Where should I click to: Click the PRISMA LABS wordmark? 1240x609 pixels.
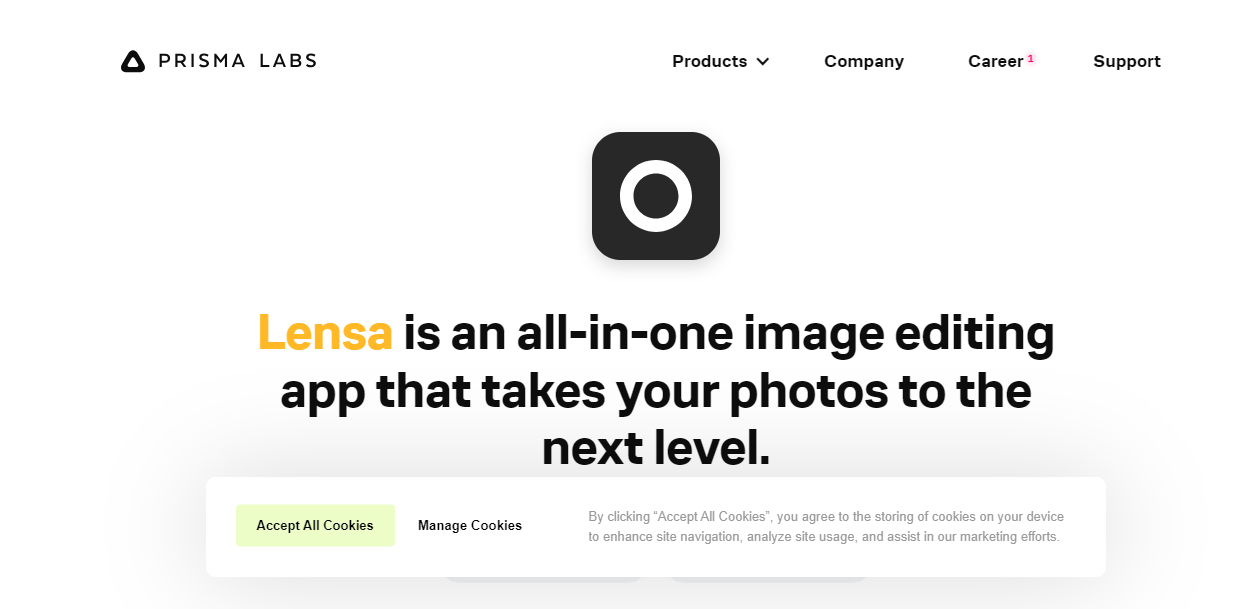(x=238, y=61)
